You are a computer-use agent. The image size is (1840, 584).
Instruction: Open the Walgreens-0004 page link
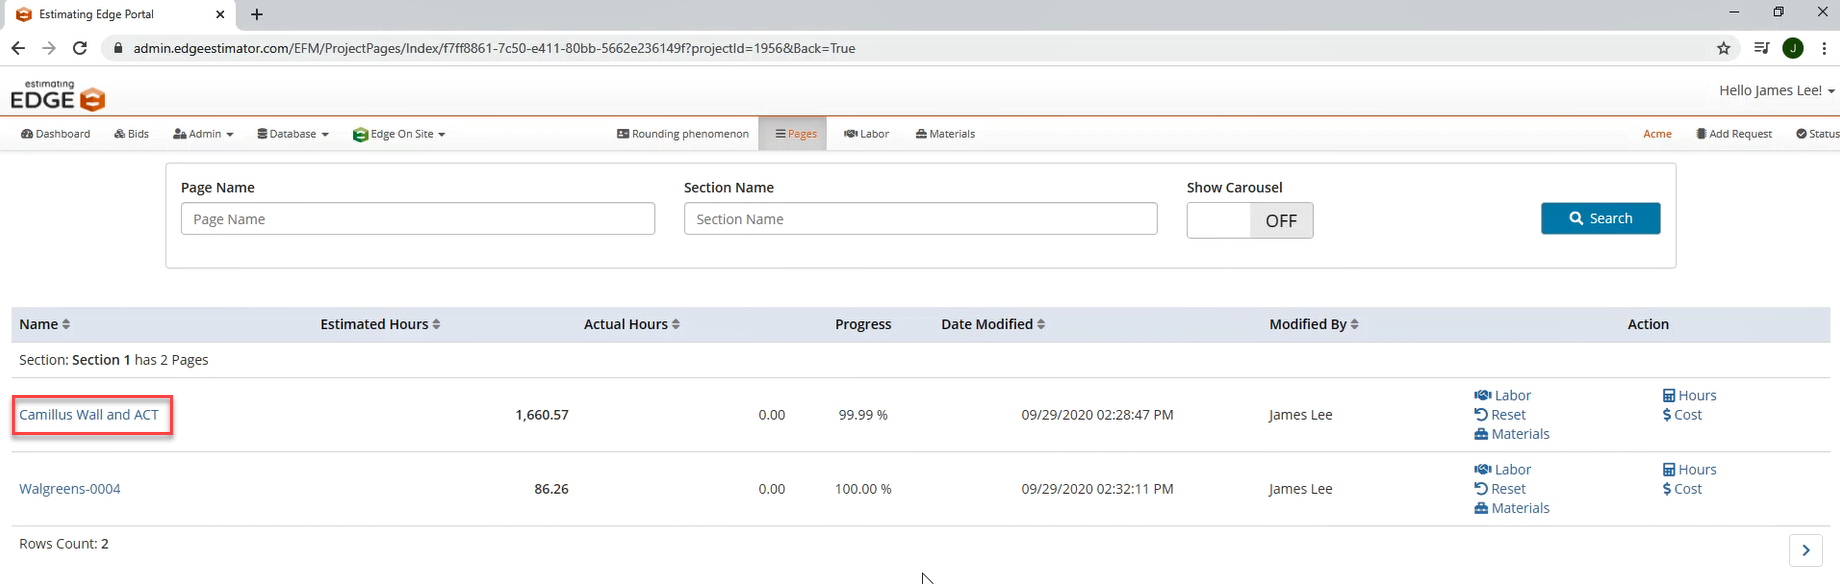70,489
